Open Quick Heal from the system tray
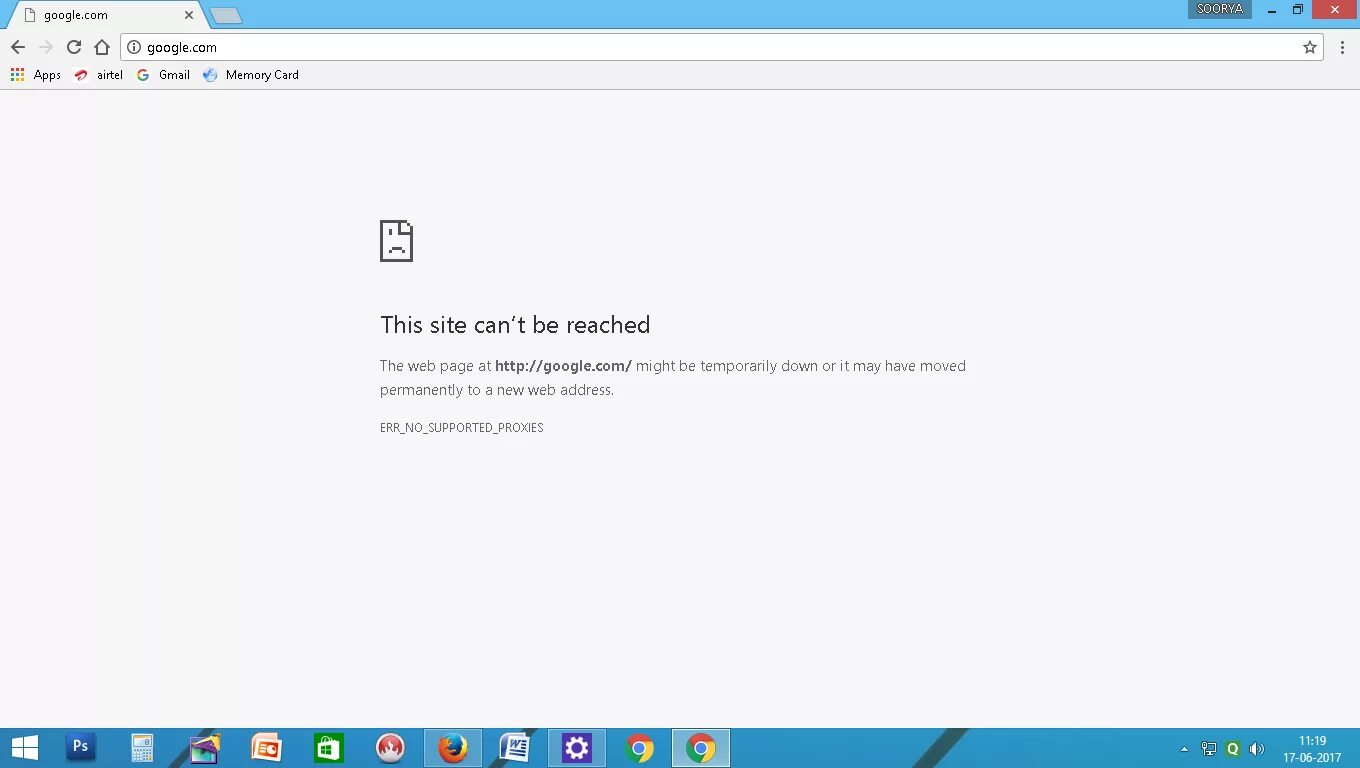This screenshot has width=1360, height=768. (x=1232, y=748)
